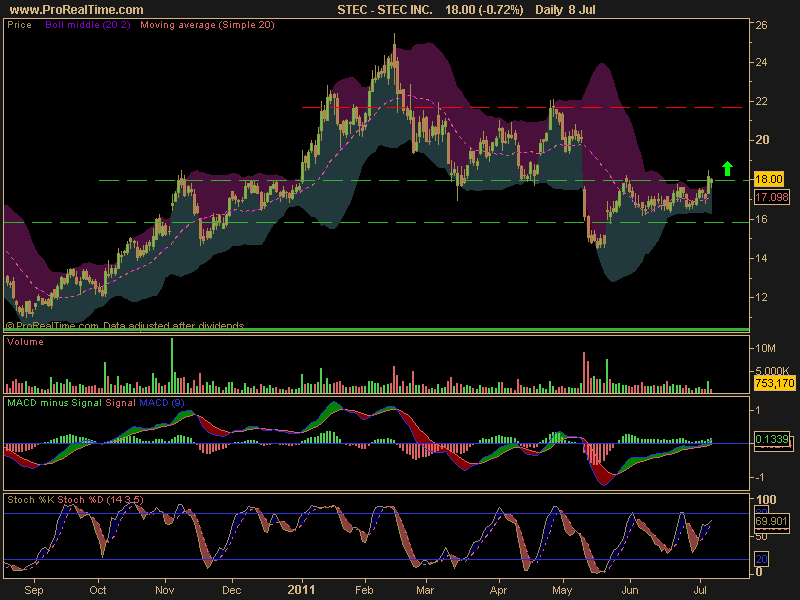800x600 pixels.
Task: Click the Apr month label on time axis
Action: click(498, 590)
